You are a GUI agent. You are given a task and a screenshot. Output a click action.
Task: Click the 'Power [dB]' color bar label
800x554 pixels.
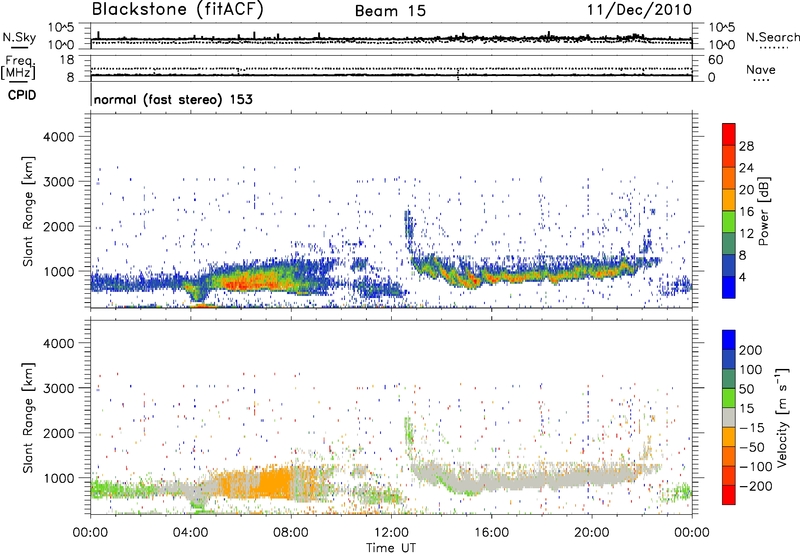(764, 211)
